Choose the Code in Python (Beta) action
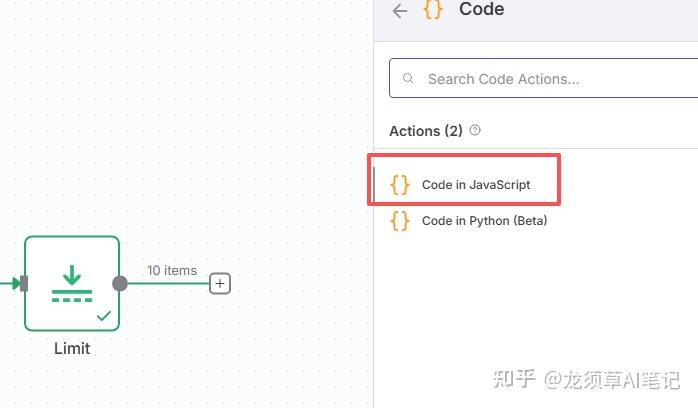Viewport: 698px width, 408px height. pyautogui.click(x=484, y=221)
